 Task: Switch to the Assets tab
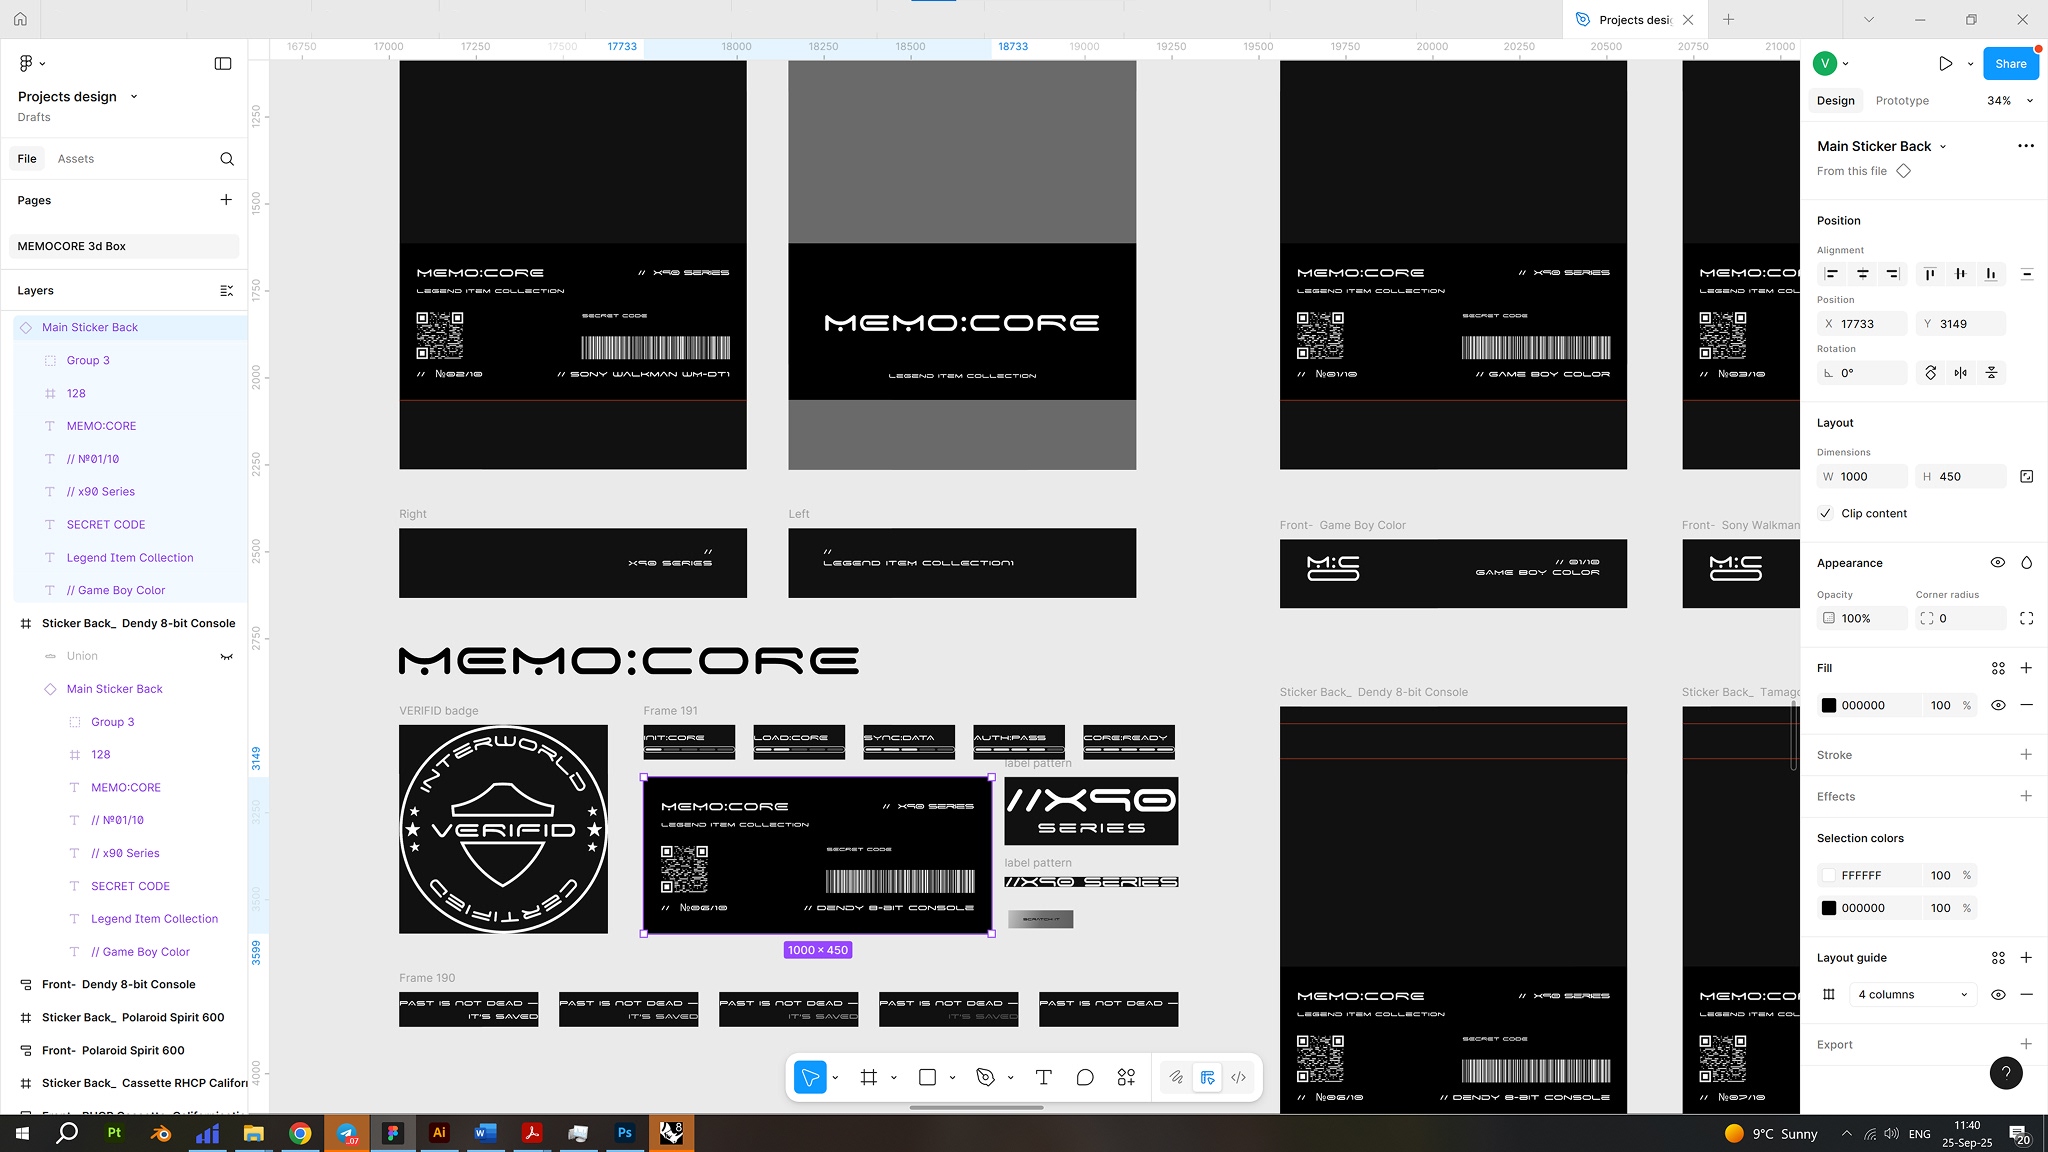[x=75, y=159]
